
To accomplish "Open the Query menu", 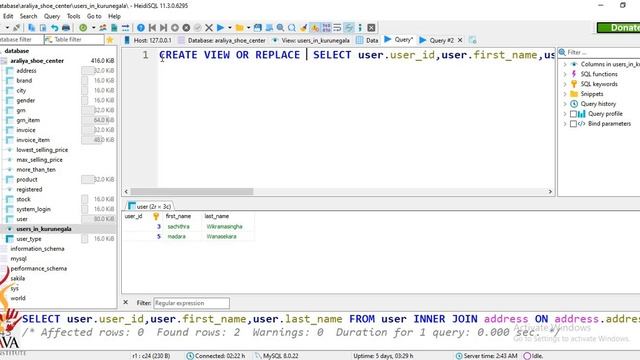I will [x=52, y=16].
